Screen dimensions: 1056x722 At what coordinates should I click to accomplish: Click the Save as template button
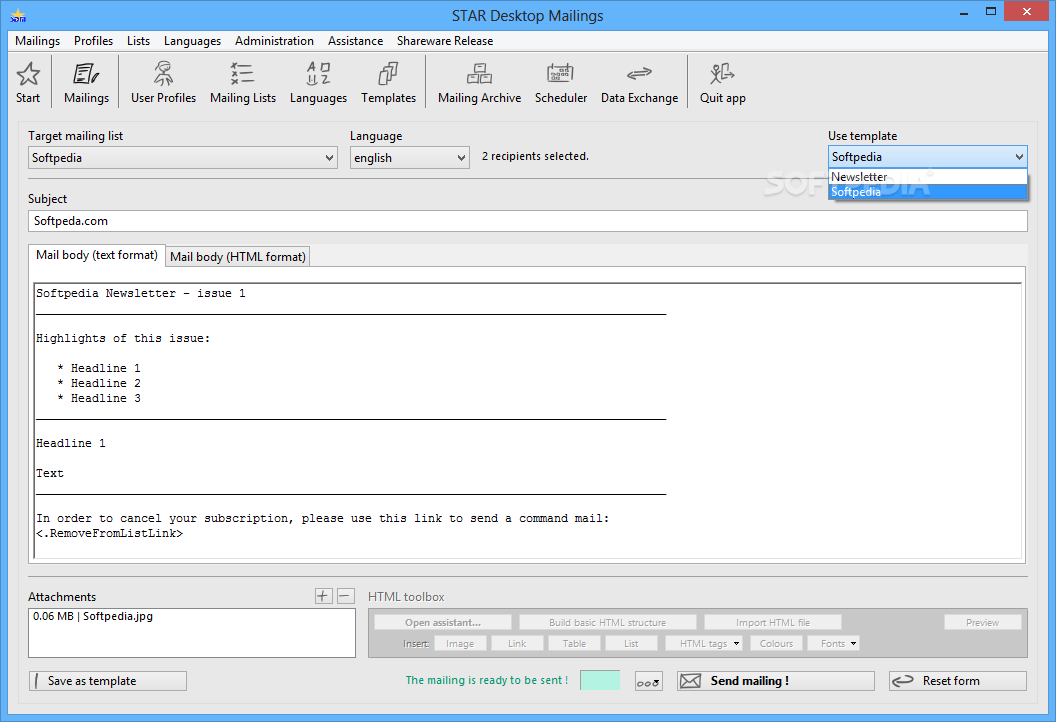pos(108,681)
